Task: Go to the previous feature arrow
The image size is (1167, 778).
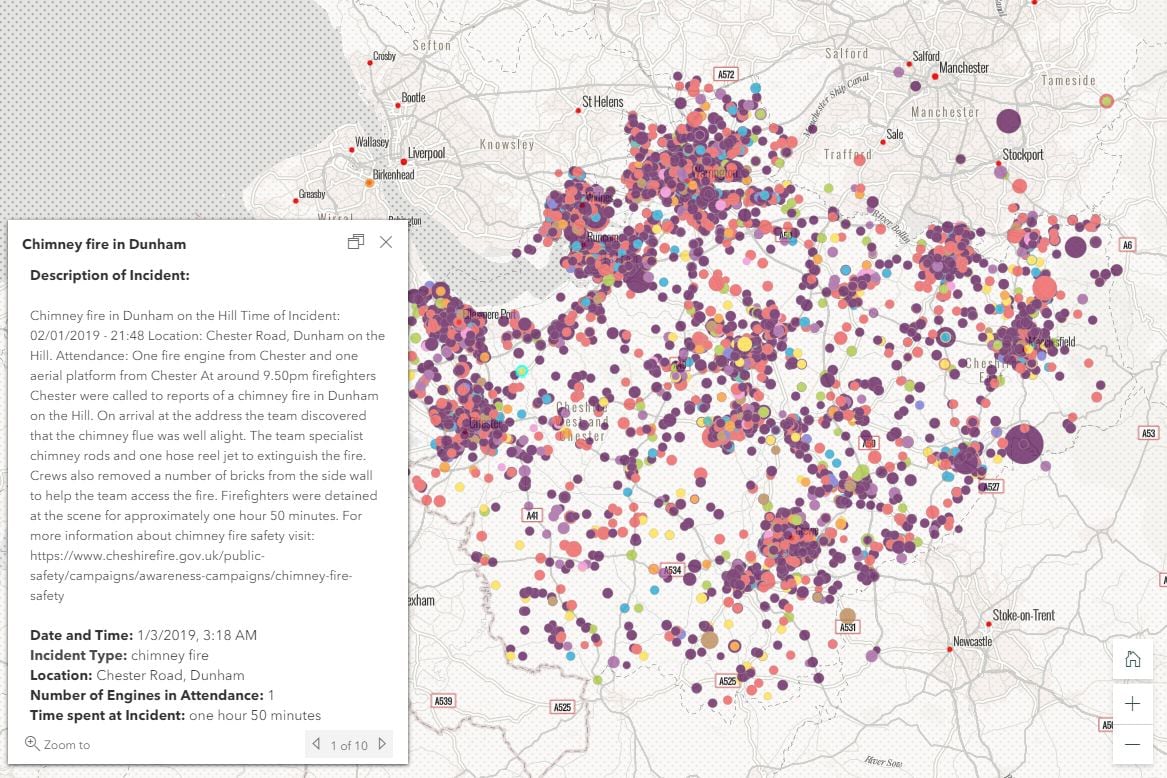Action: pyautogui.click(x=316, y=744)
